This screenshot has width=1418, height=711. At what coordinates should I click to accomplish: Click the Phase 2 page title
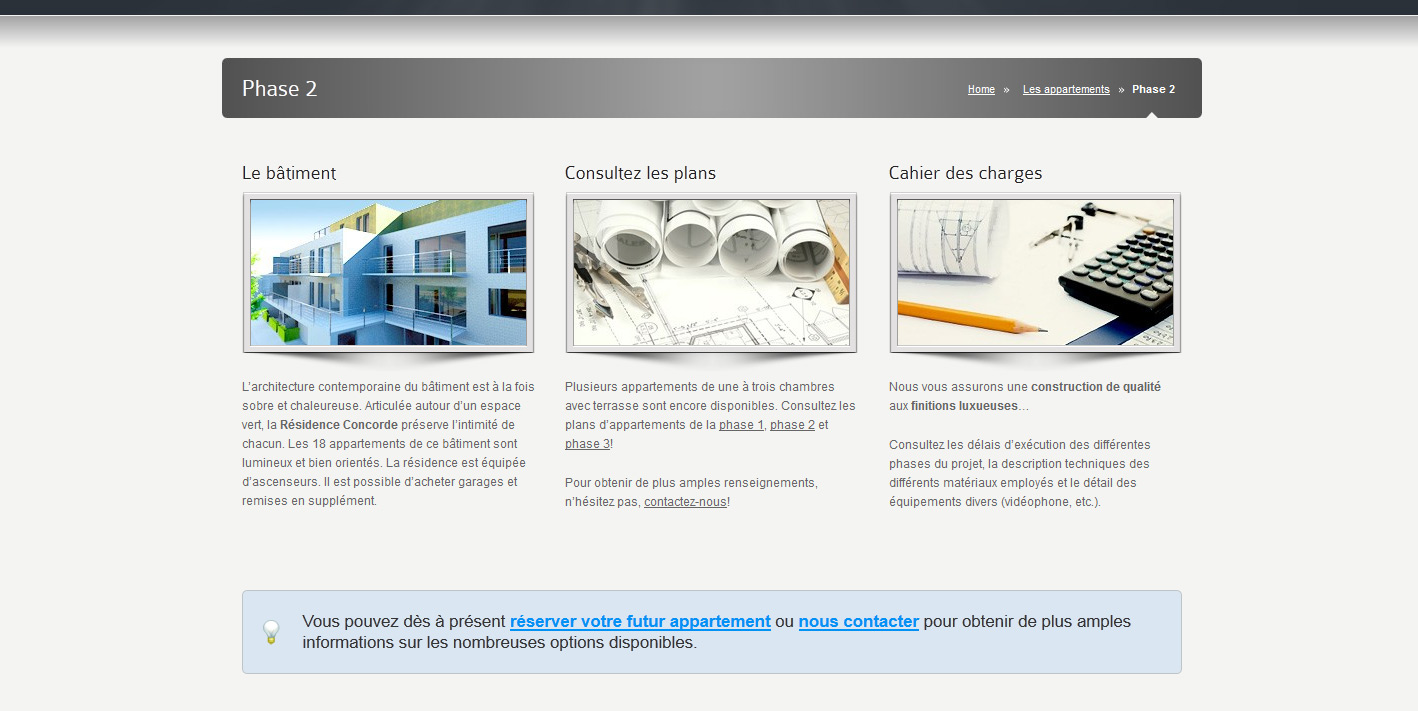coord(279,88)
